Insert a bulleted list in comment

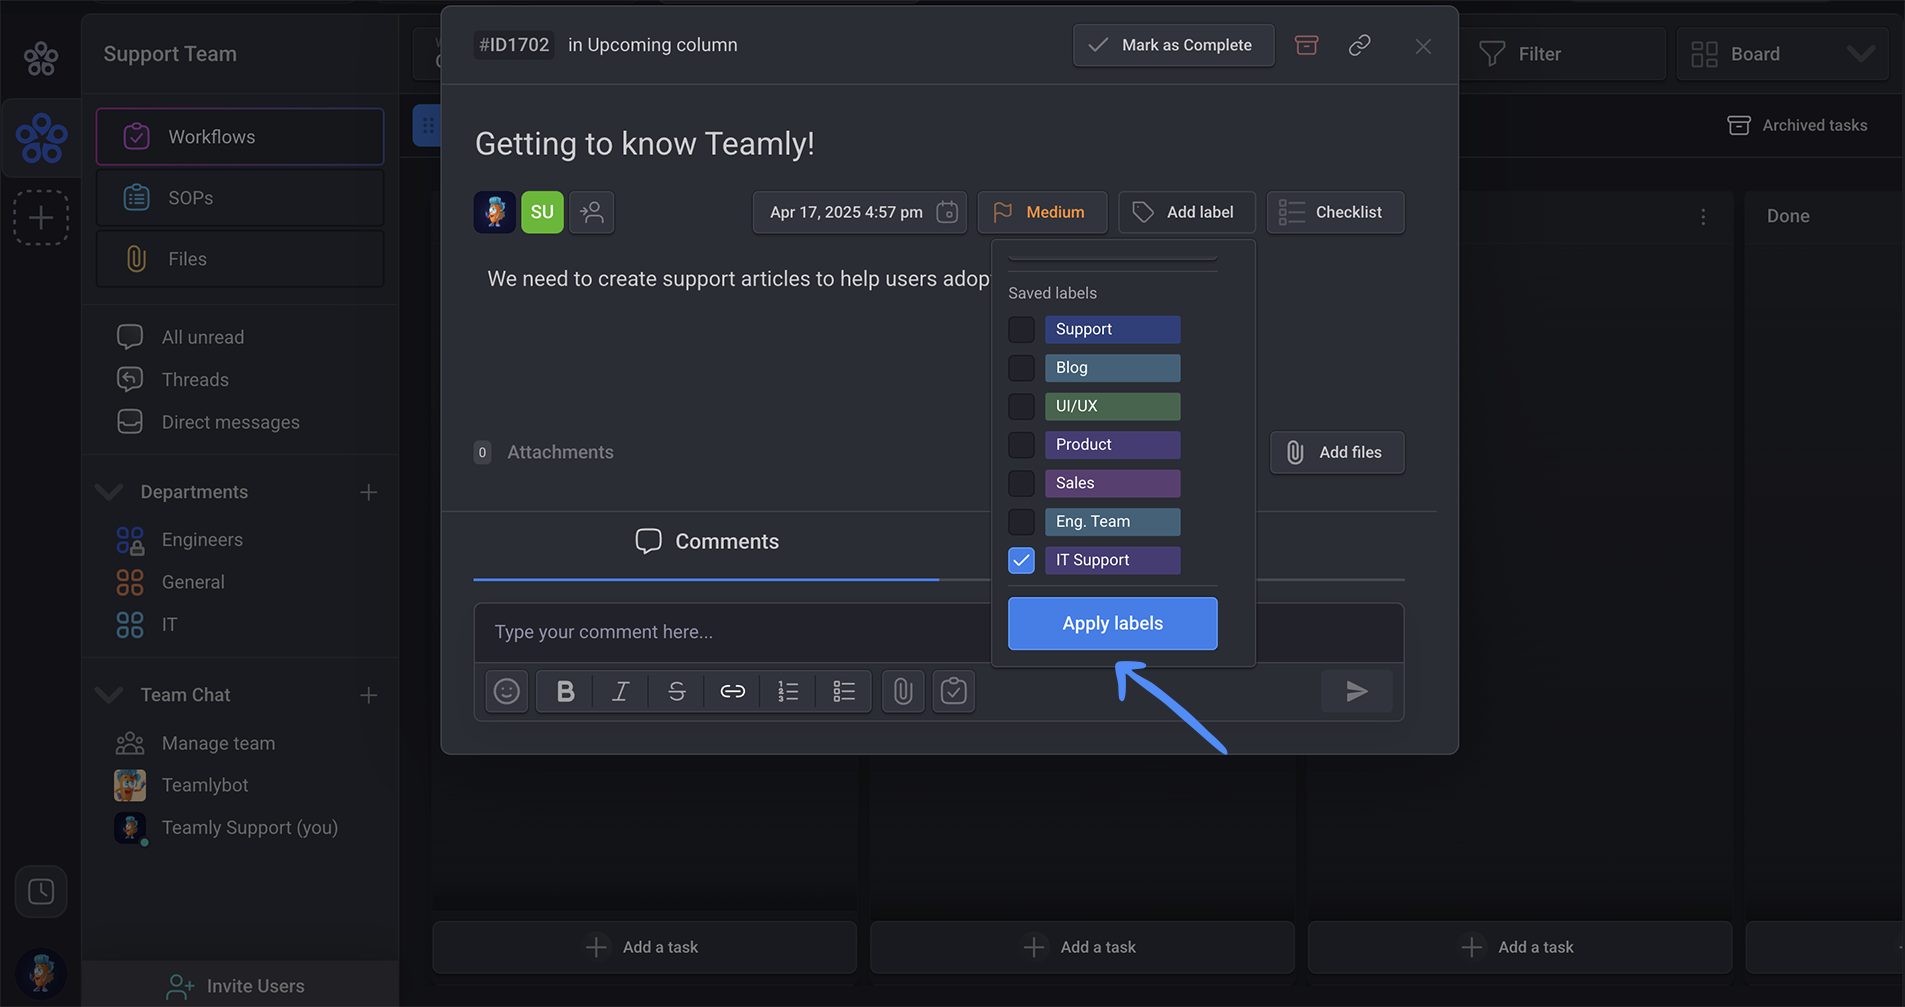844,691
